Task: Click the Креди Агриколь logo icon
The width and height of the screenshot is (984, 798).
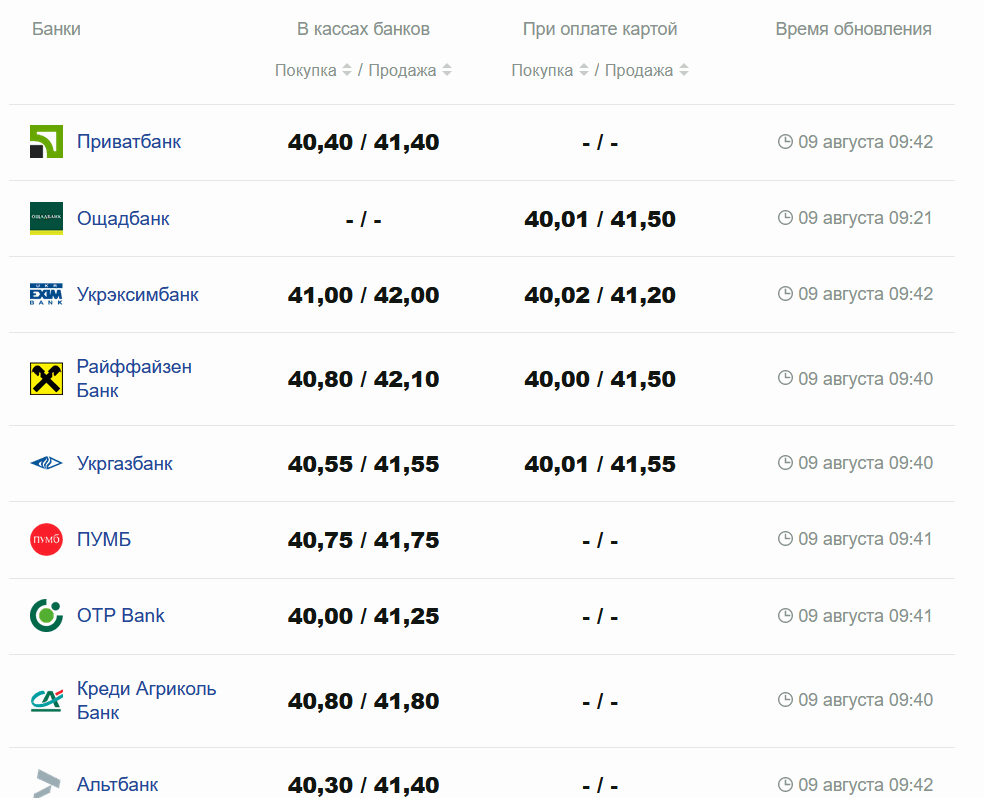Action: point(46,700)
